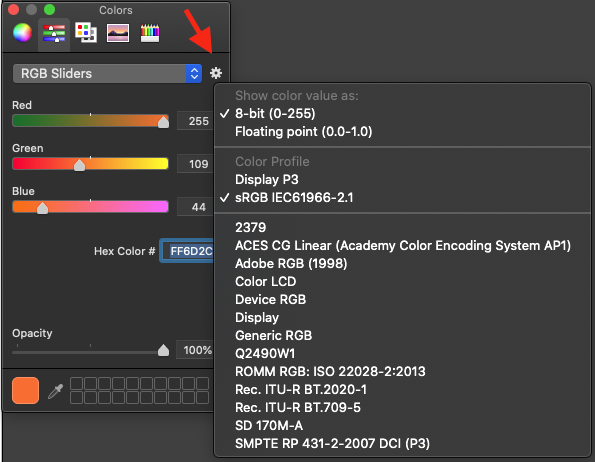Select Generic RGB profile
Viewport: 595px width, 462px height.
pos(402,336)
